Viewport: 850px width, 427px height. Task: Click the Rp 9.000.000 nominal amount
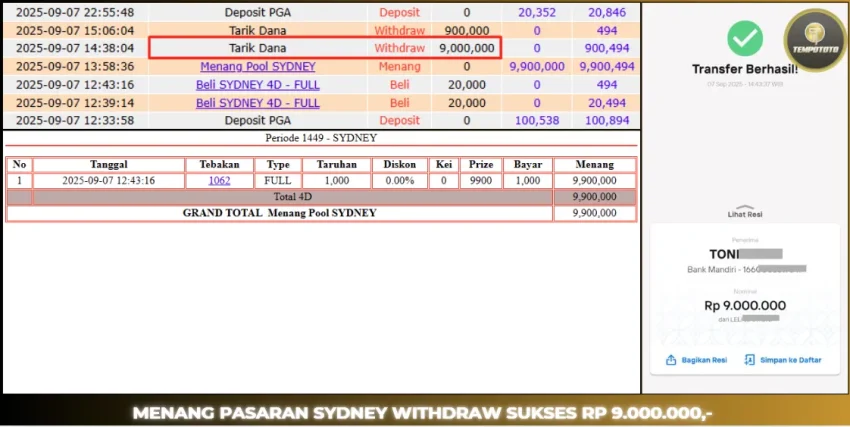click(x=745, y=306)
